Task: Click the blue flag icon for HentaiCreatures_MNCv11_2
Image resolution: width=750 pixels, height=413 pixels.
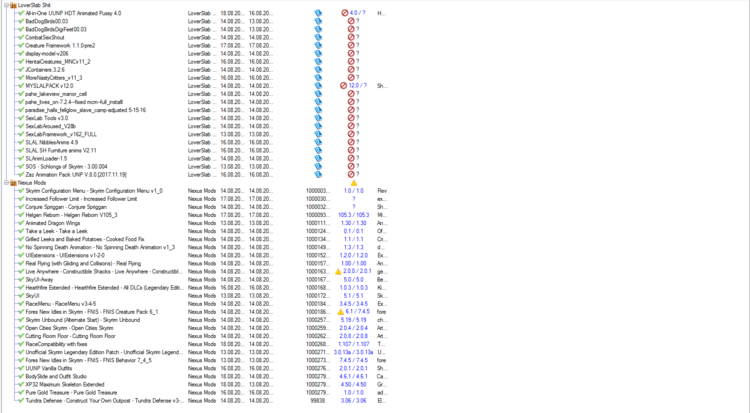Action: tap(318, 62)
